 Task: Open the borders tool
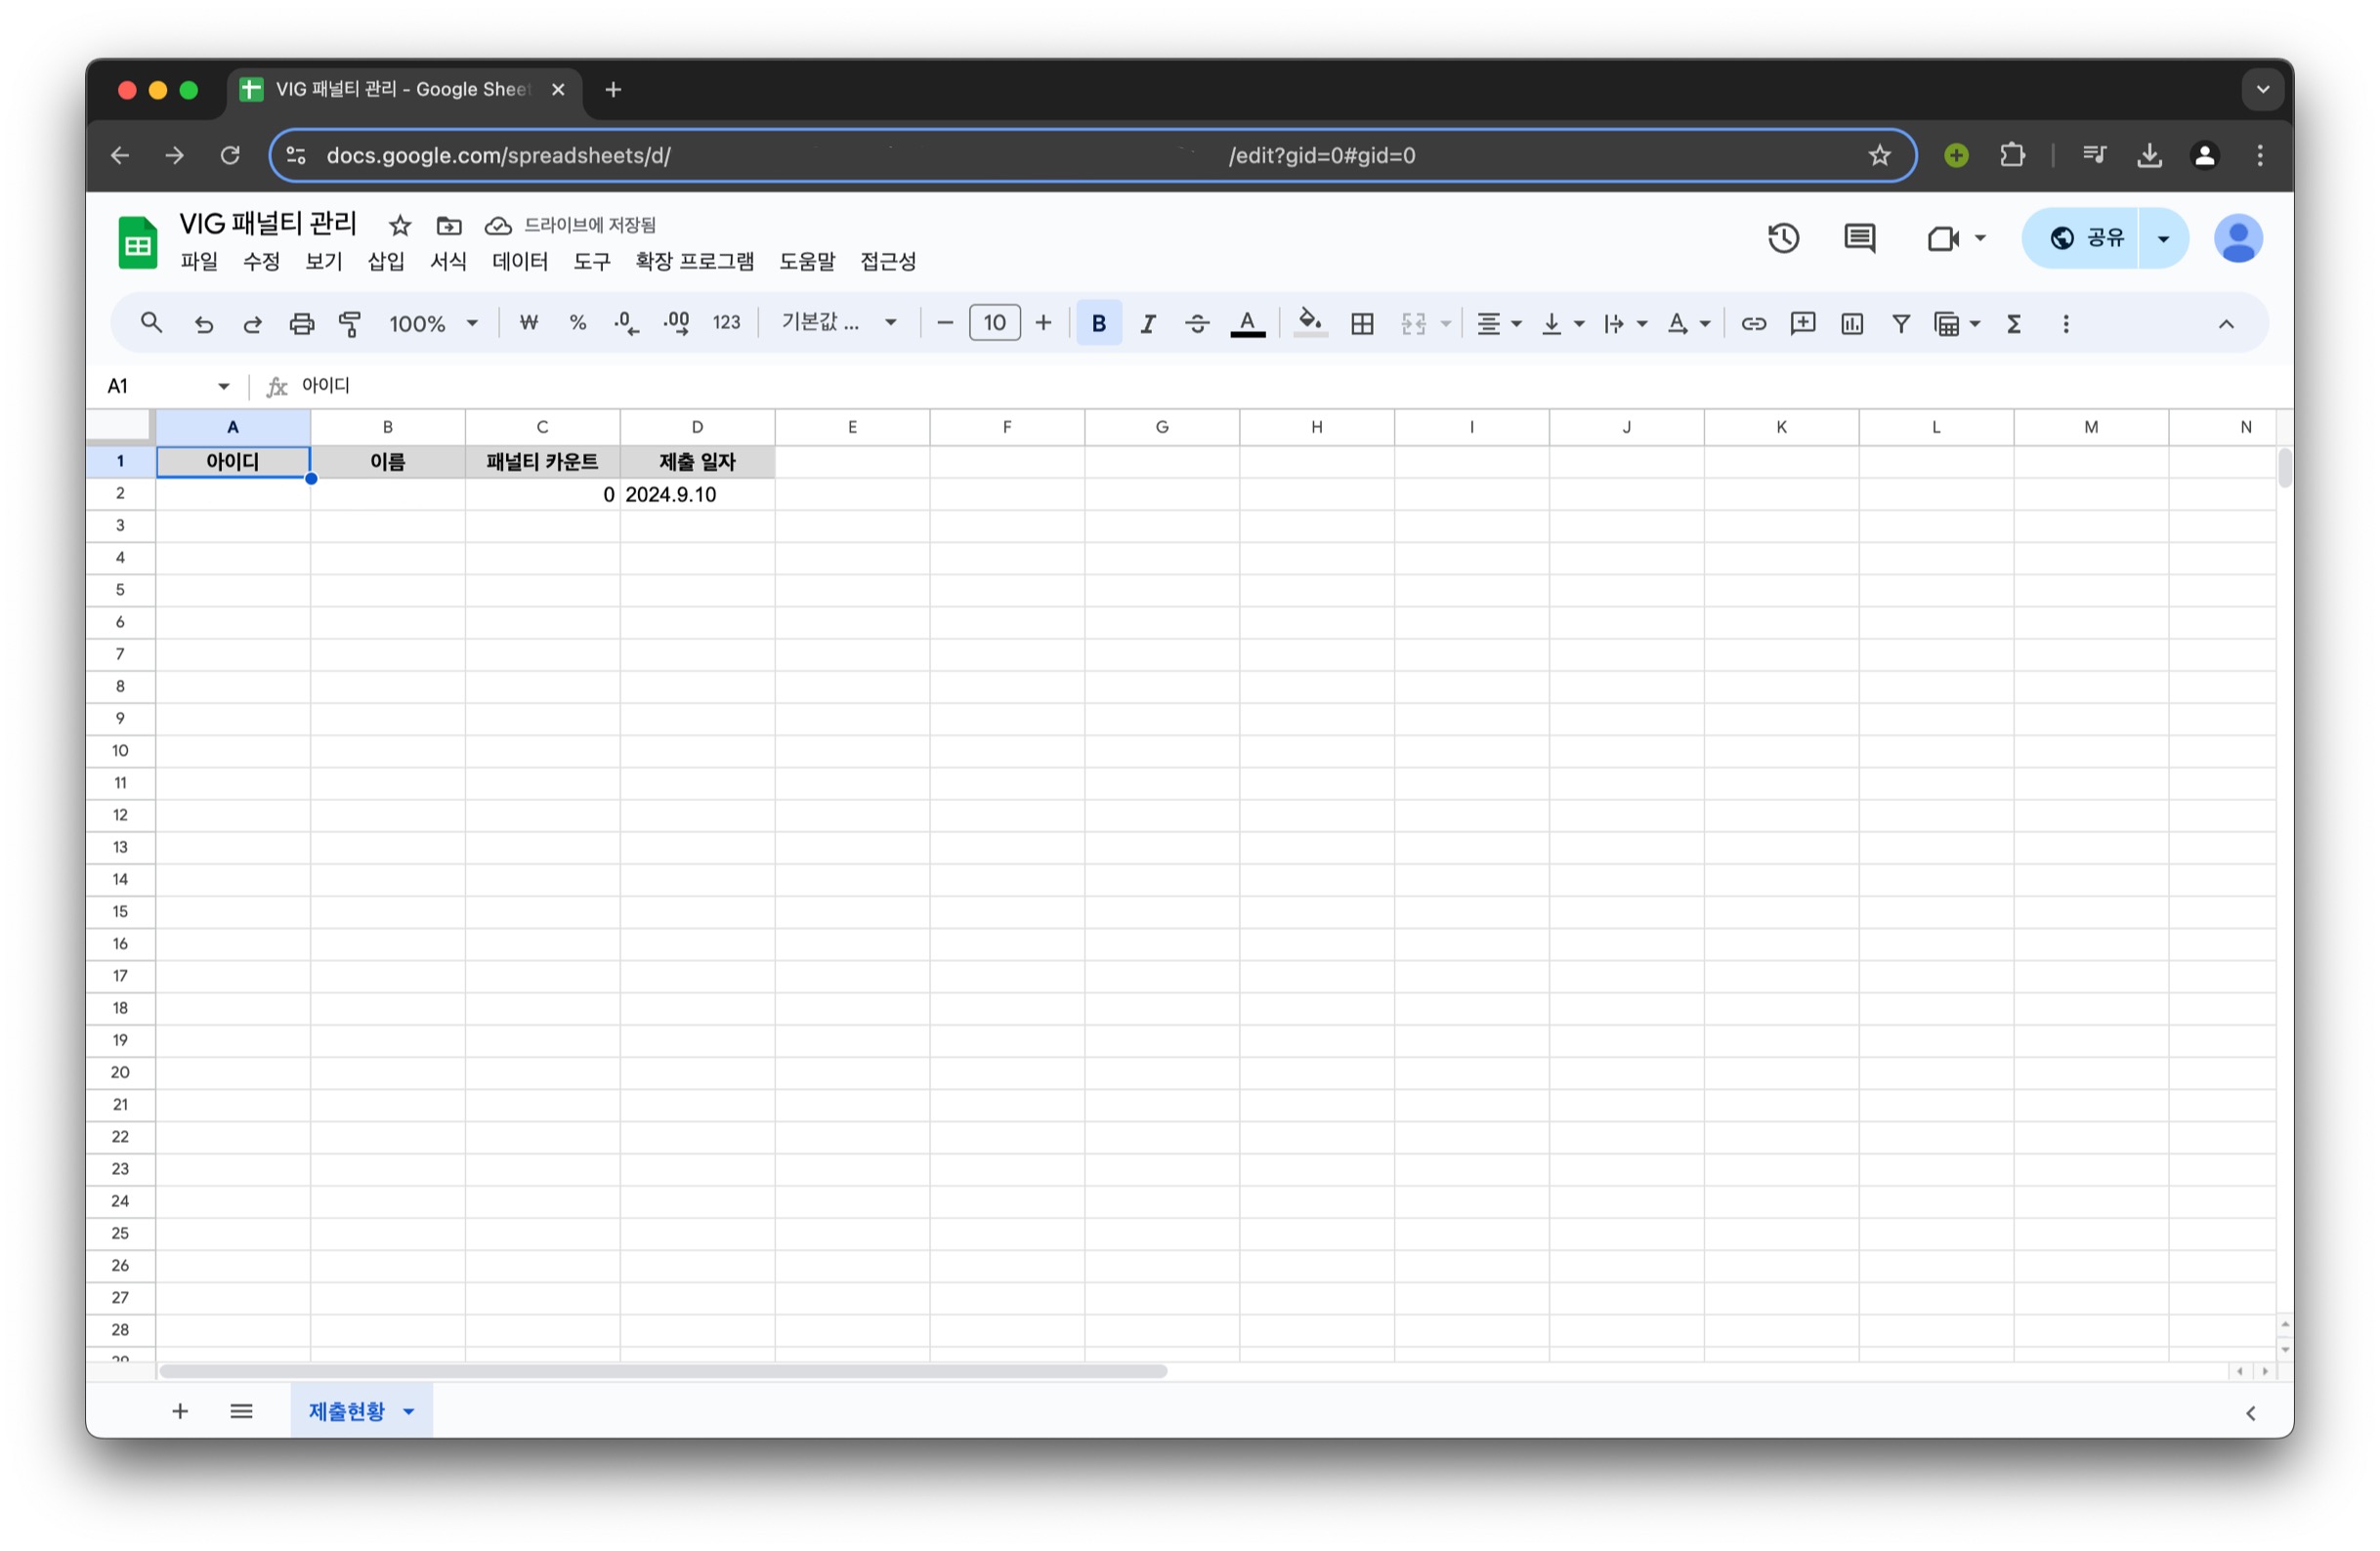1362,324
